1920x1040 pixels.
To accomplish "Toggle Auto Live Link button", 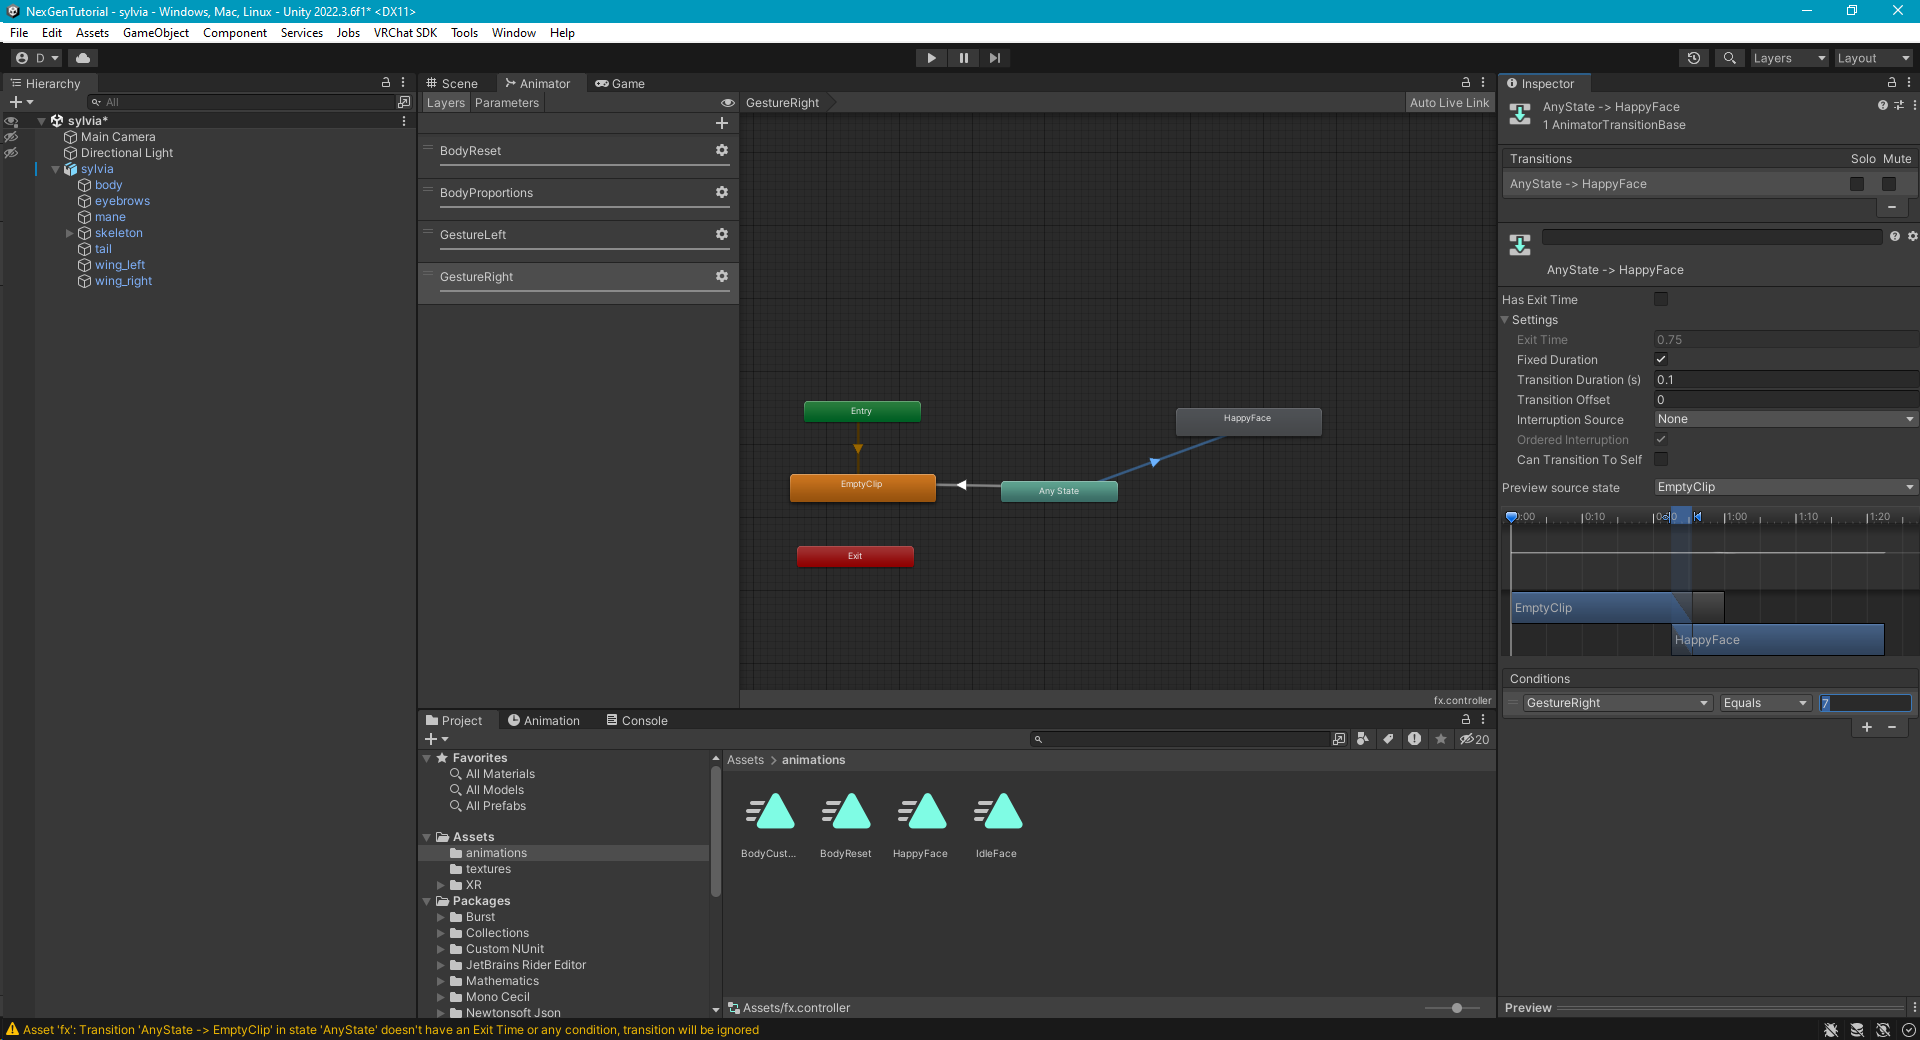I will [x=1449, y=103].
